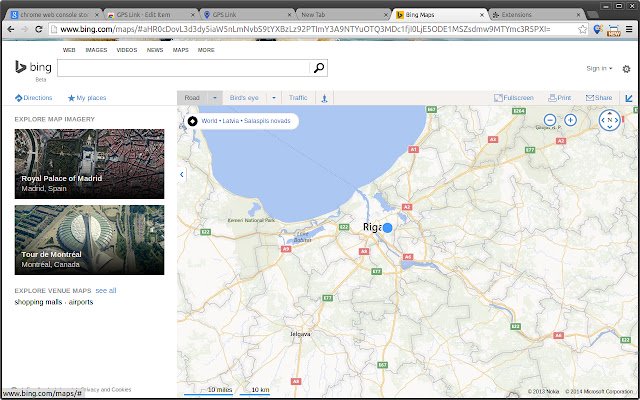Open the Bird's eye dropdown arrow
The image size is (640, 400).
coord(274,98)
